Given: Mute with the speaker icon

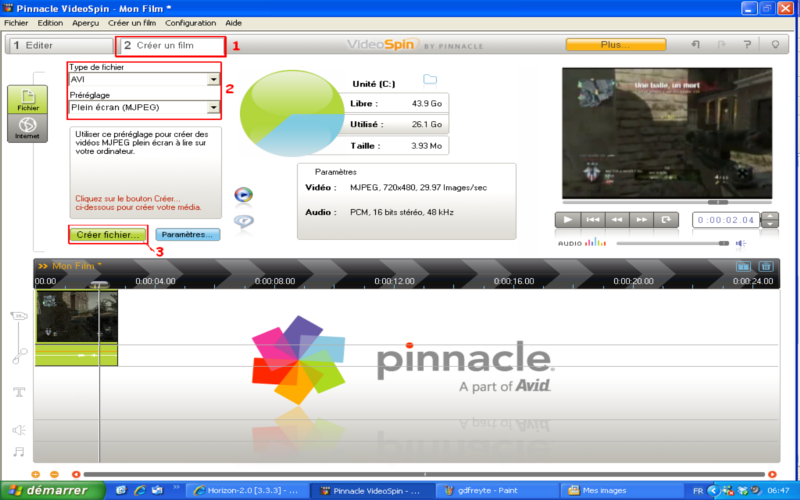Looking at the screenshot, I should [741, 243].
